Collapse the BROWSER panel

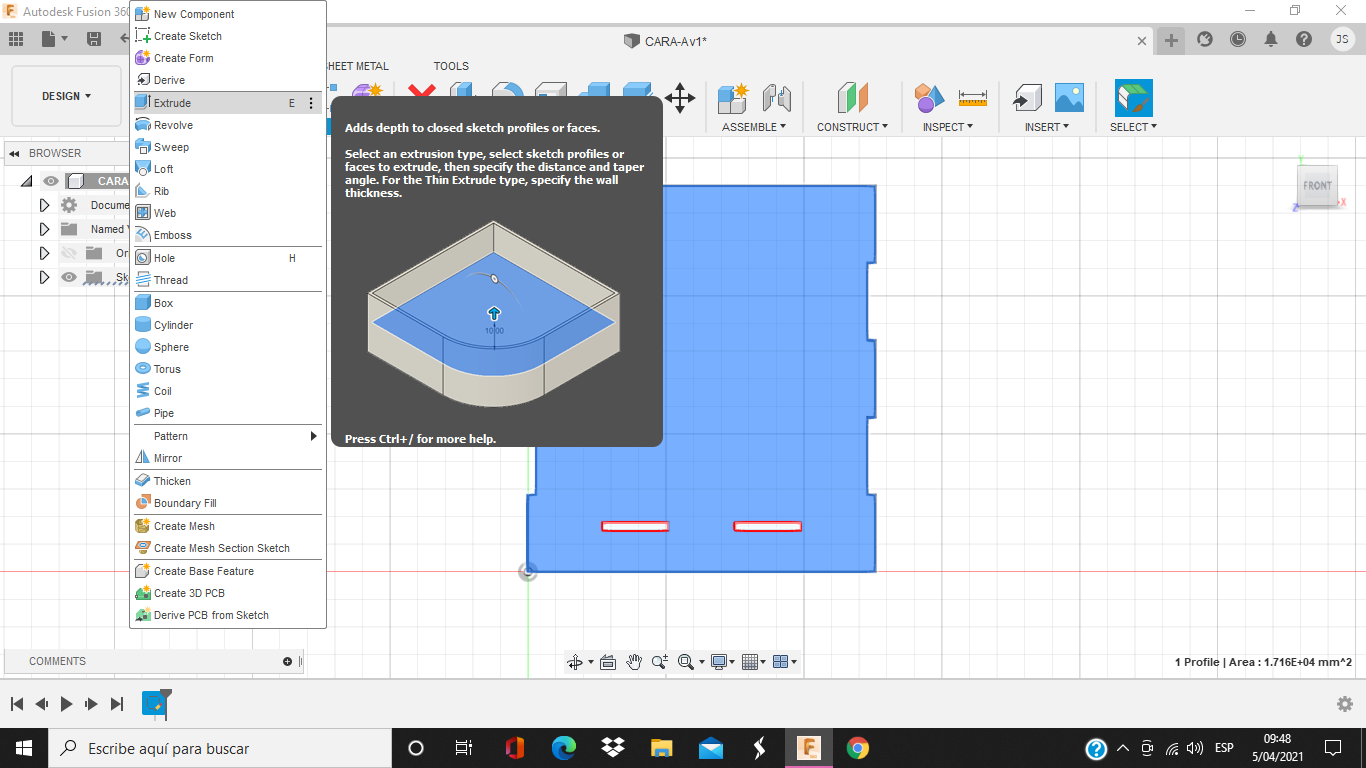click(x=15, y=153)
